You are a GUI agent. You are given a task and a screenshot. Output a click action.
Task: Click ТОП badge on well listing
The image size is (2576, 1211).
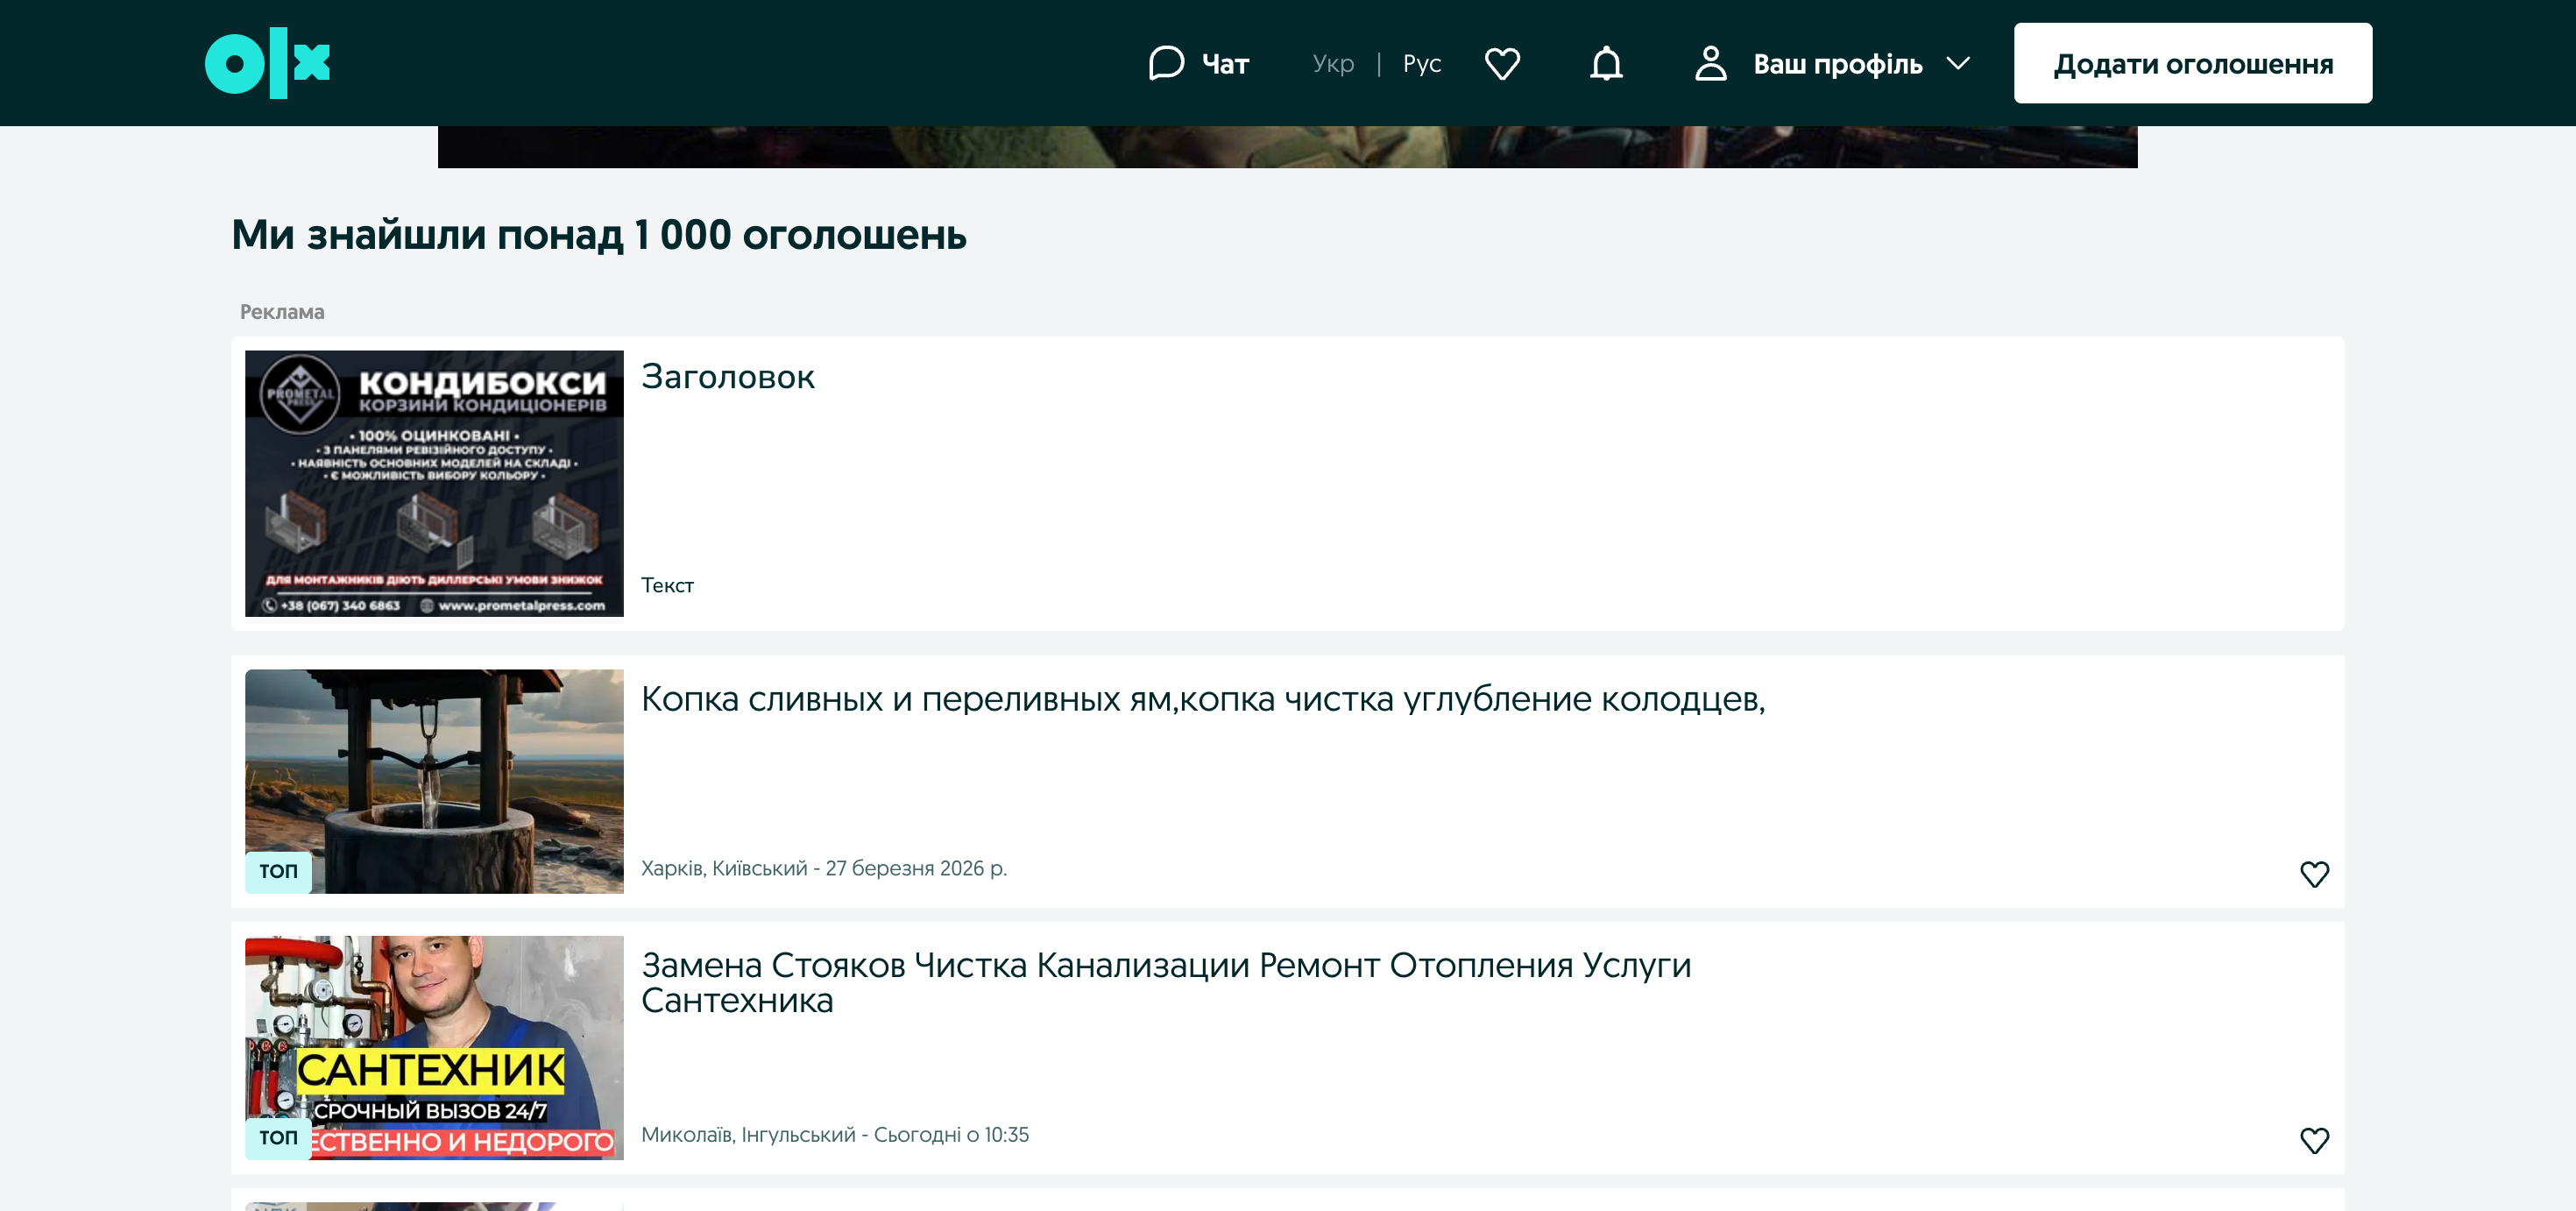278,871
